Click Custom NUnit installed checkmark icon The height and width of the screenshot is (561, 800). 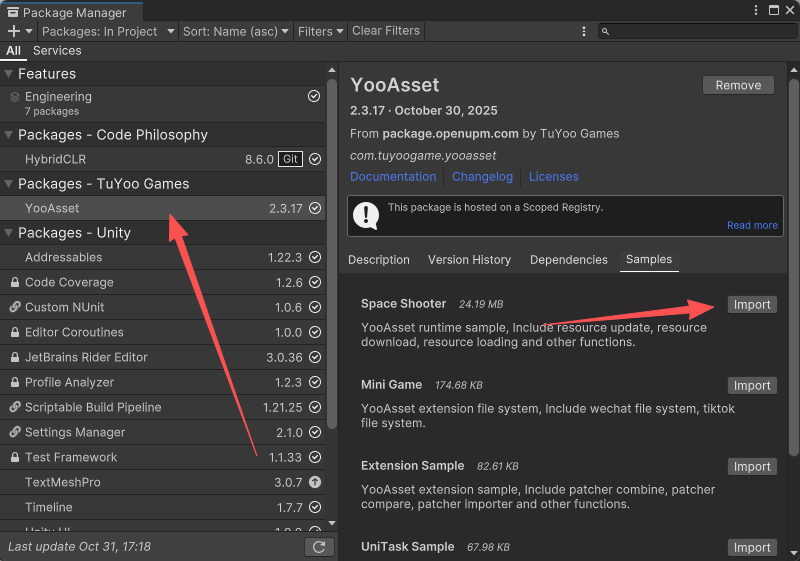(x=315, y=307)
